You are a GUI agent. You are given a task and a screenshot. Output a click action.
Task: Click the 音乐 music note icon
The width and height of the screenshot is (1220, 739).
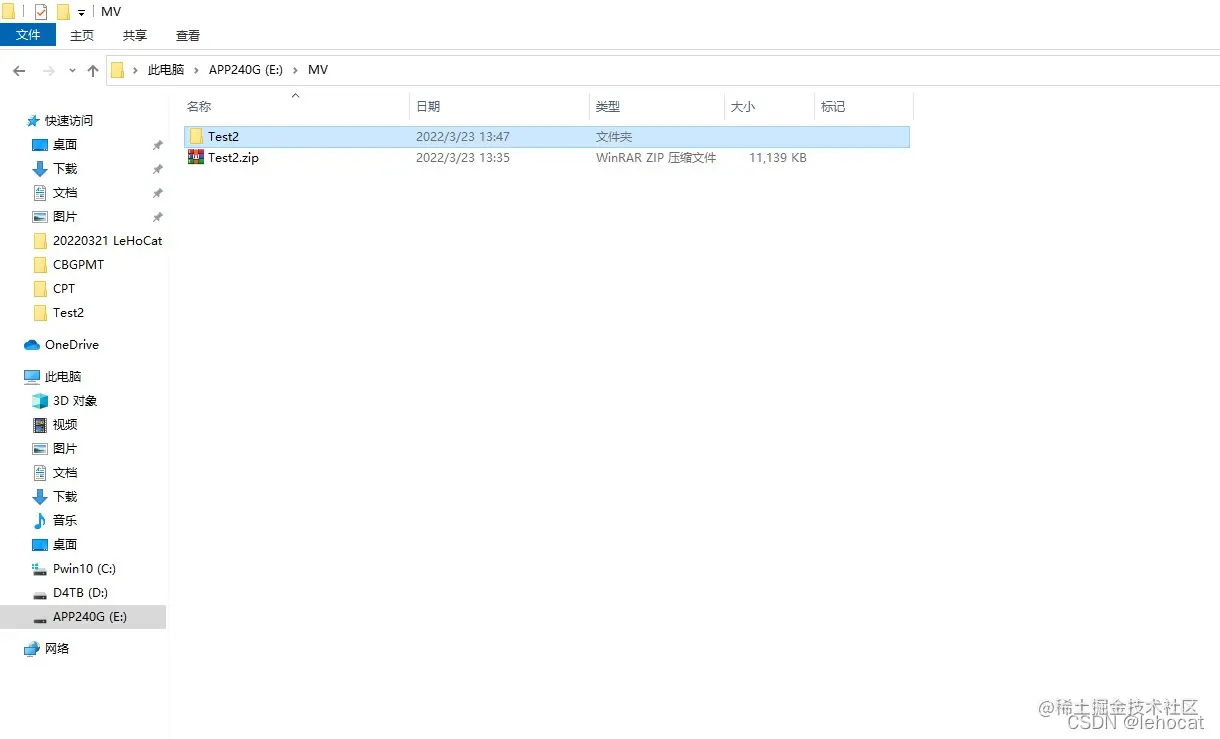click(40, 520)
